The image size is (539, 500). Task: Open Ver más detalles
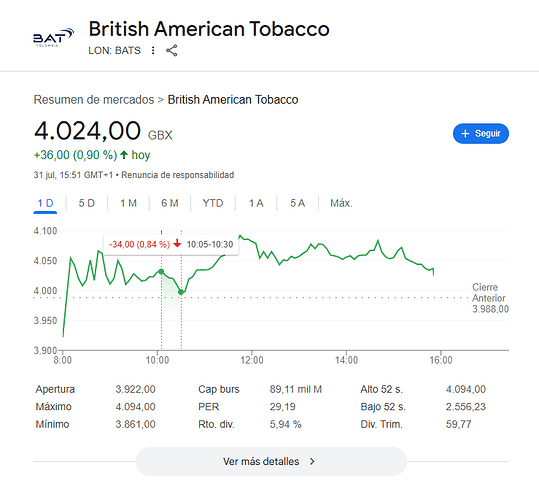(x=271, y=462)
